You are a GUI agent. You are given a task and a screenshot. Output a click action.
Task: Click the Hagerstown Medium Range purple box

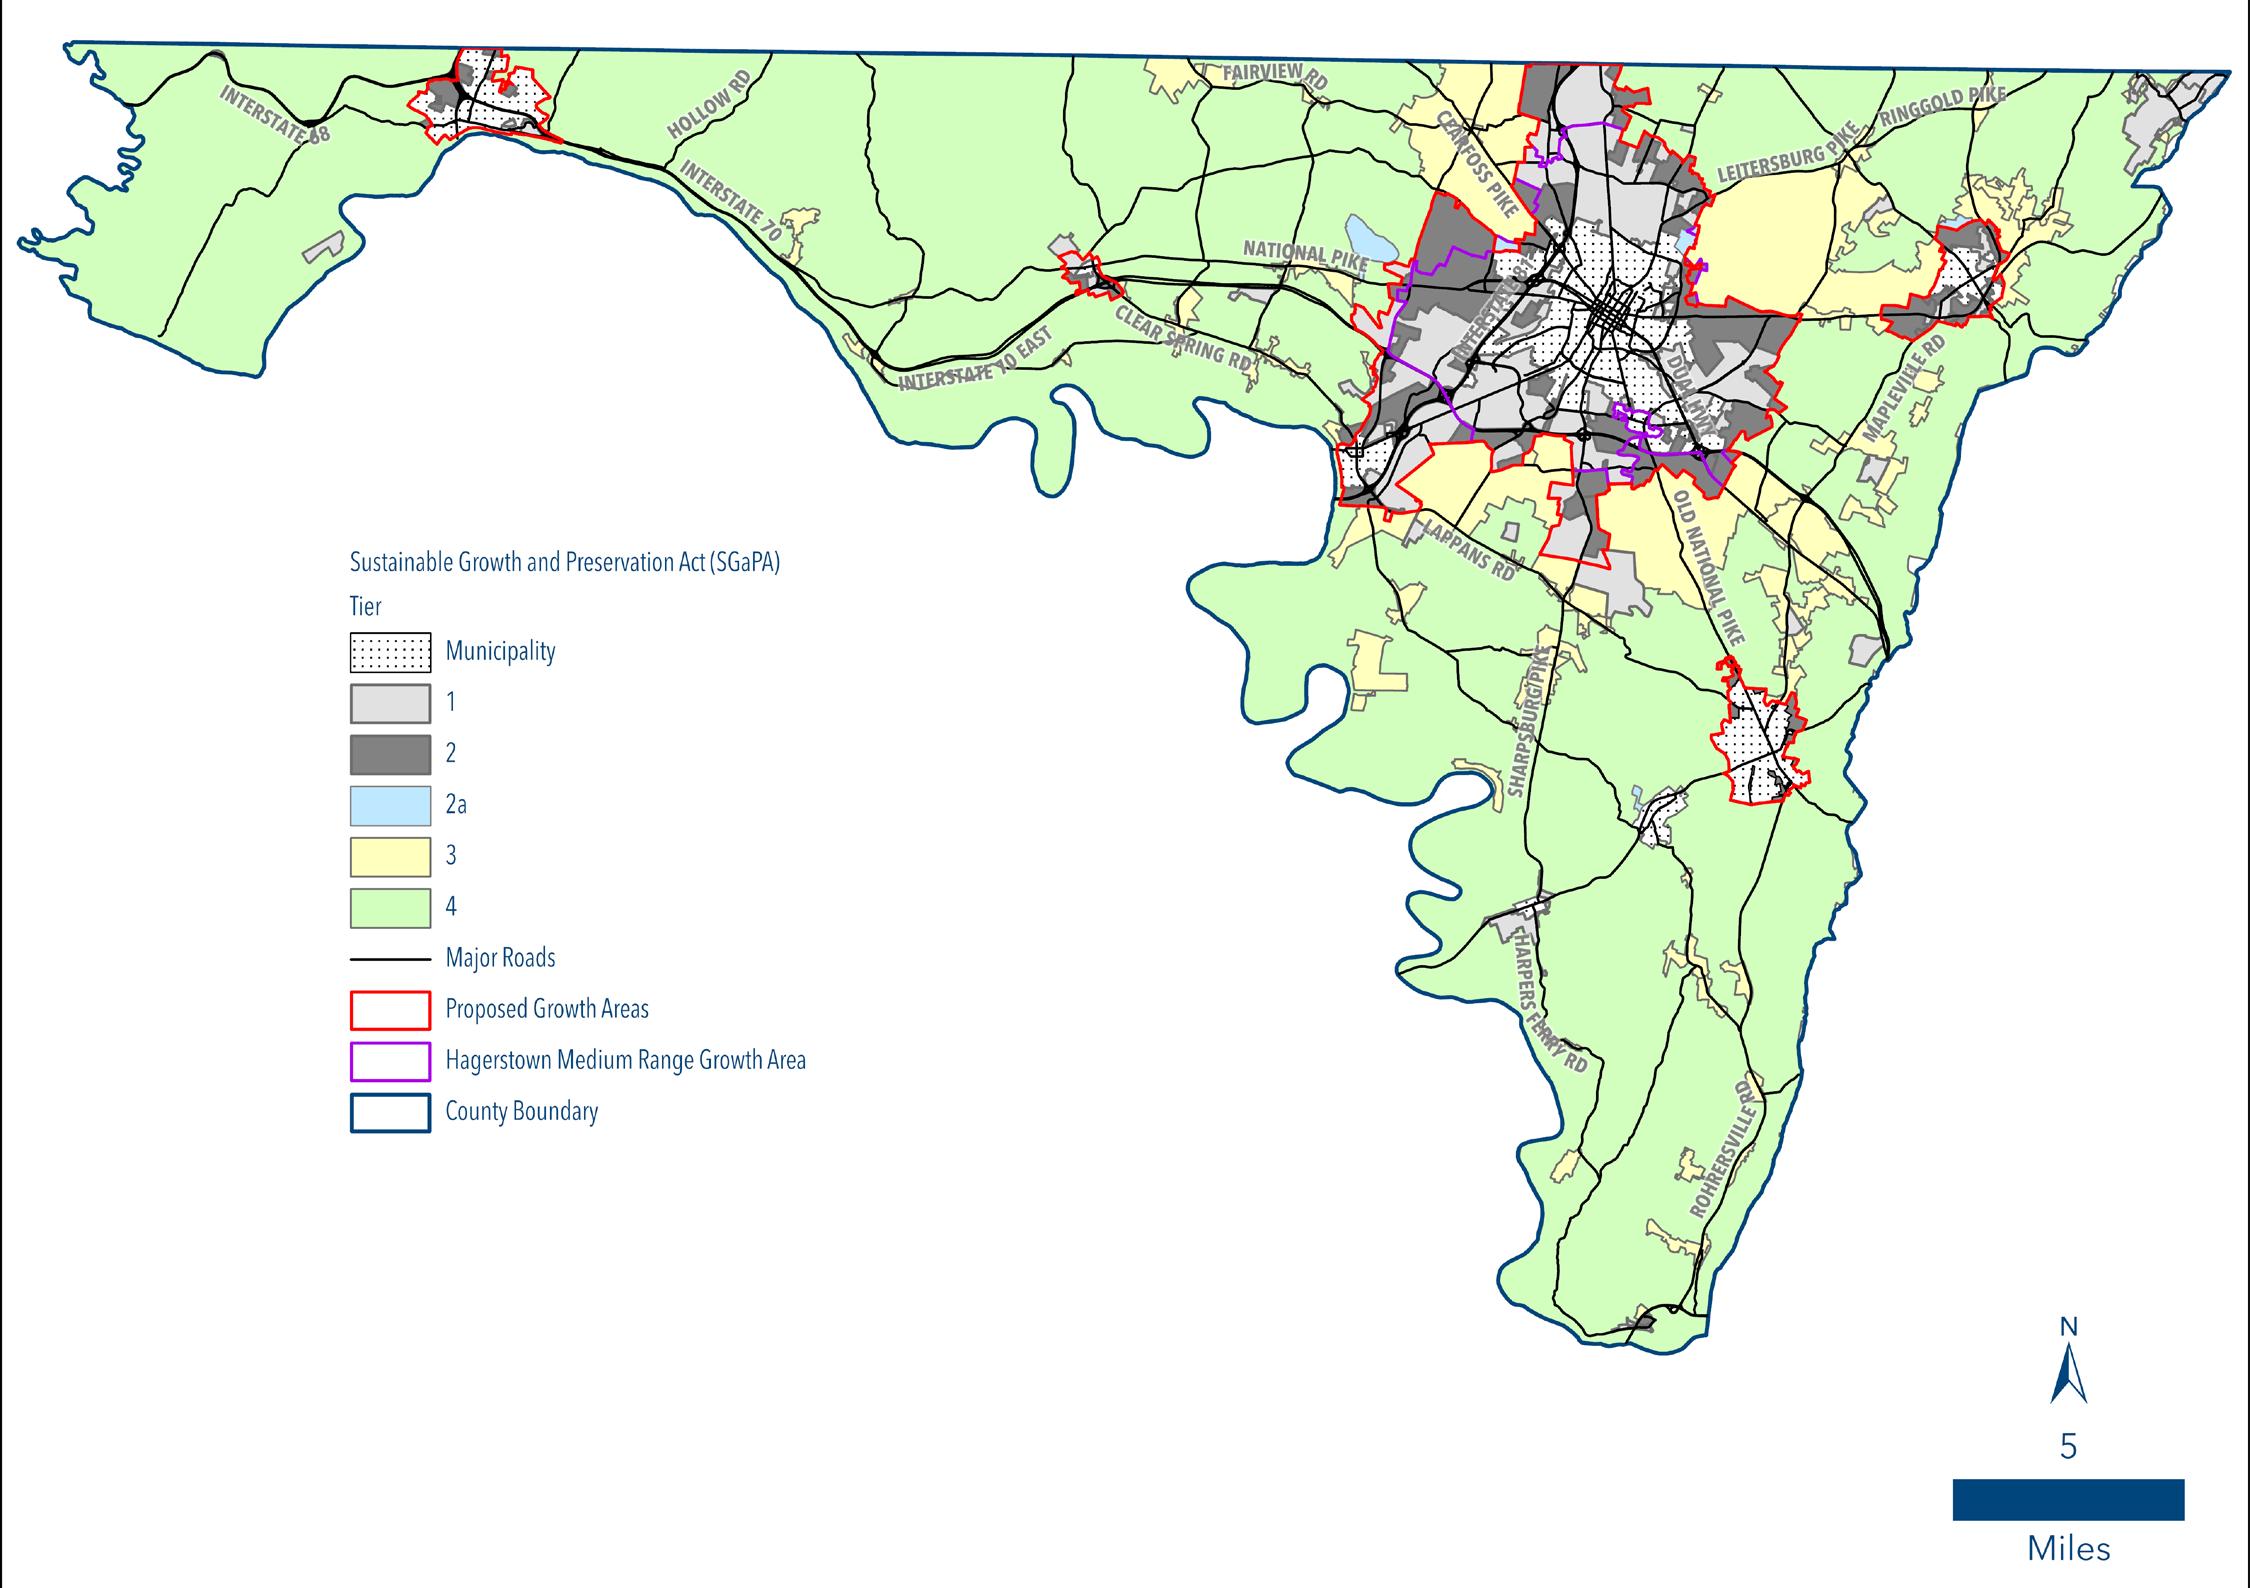[390, 1061]
